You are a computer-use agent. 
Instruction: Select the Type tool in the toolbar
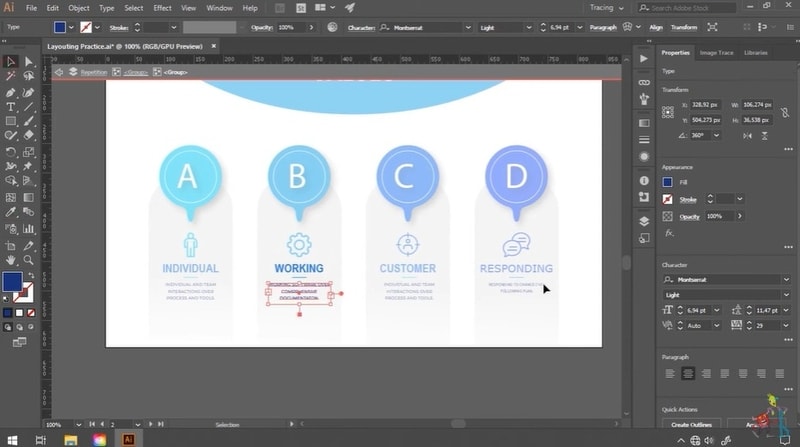(x=11, y=106)
